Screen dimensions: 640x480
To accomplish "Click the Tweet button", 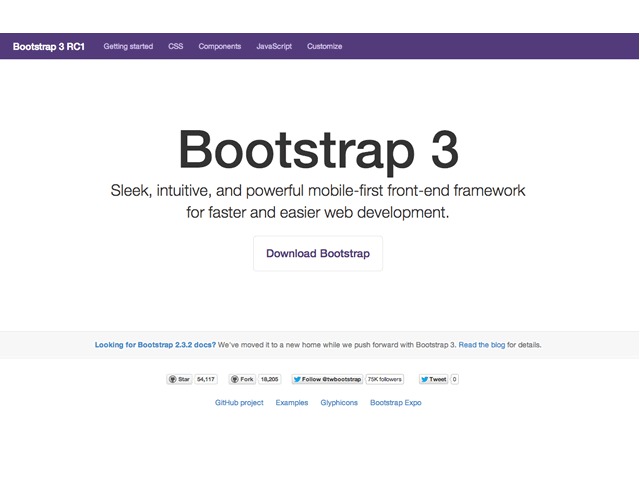I will [433, 379].
